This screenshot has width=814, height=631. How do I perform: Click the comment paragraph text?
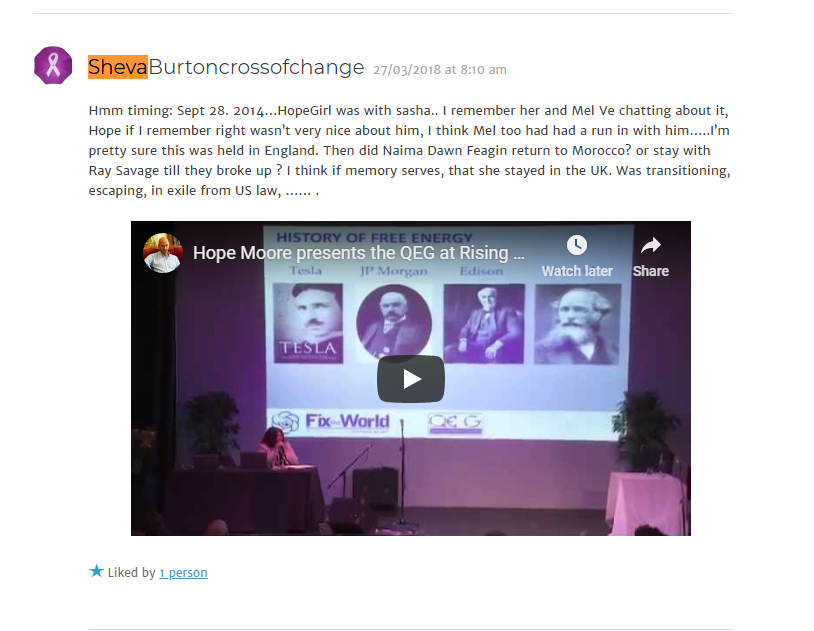tap(409, 151)
